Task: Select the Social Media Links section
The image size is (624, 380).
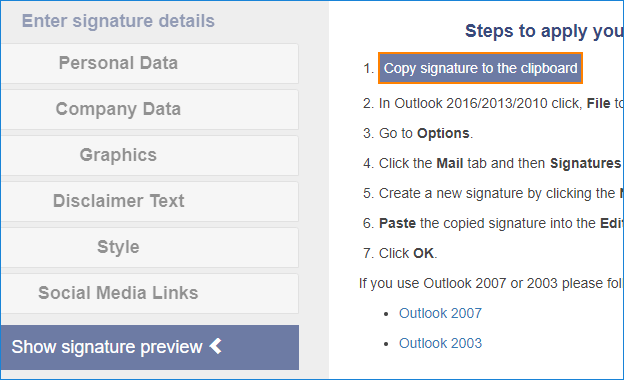Action: click(x=150, y=293)
